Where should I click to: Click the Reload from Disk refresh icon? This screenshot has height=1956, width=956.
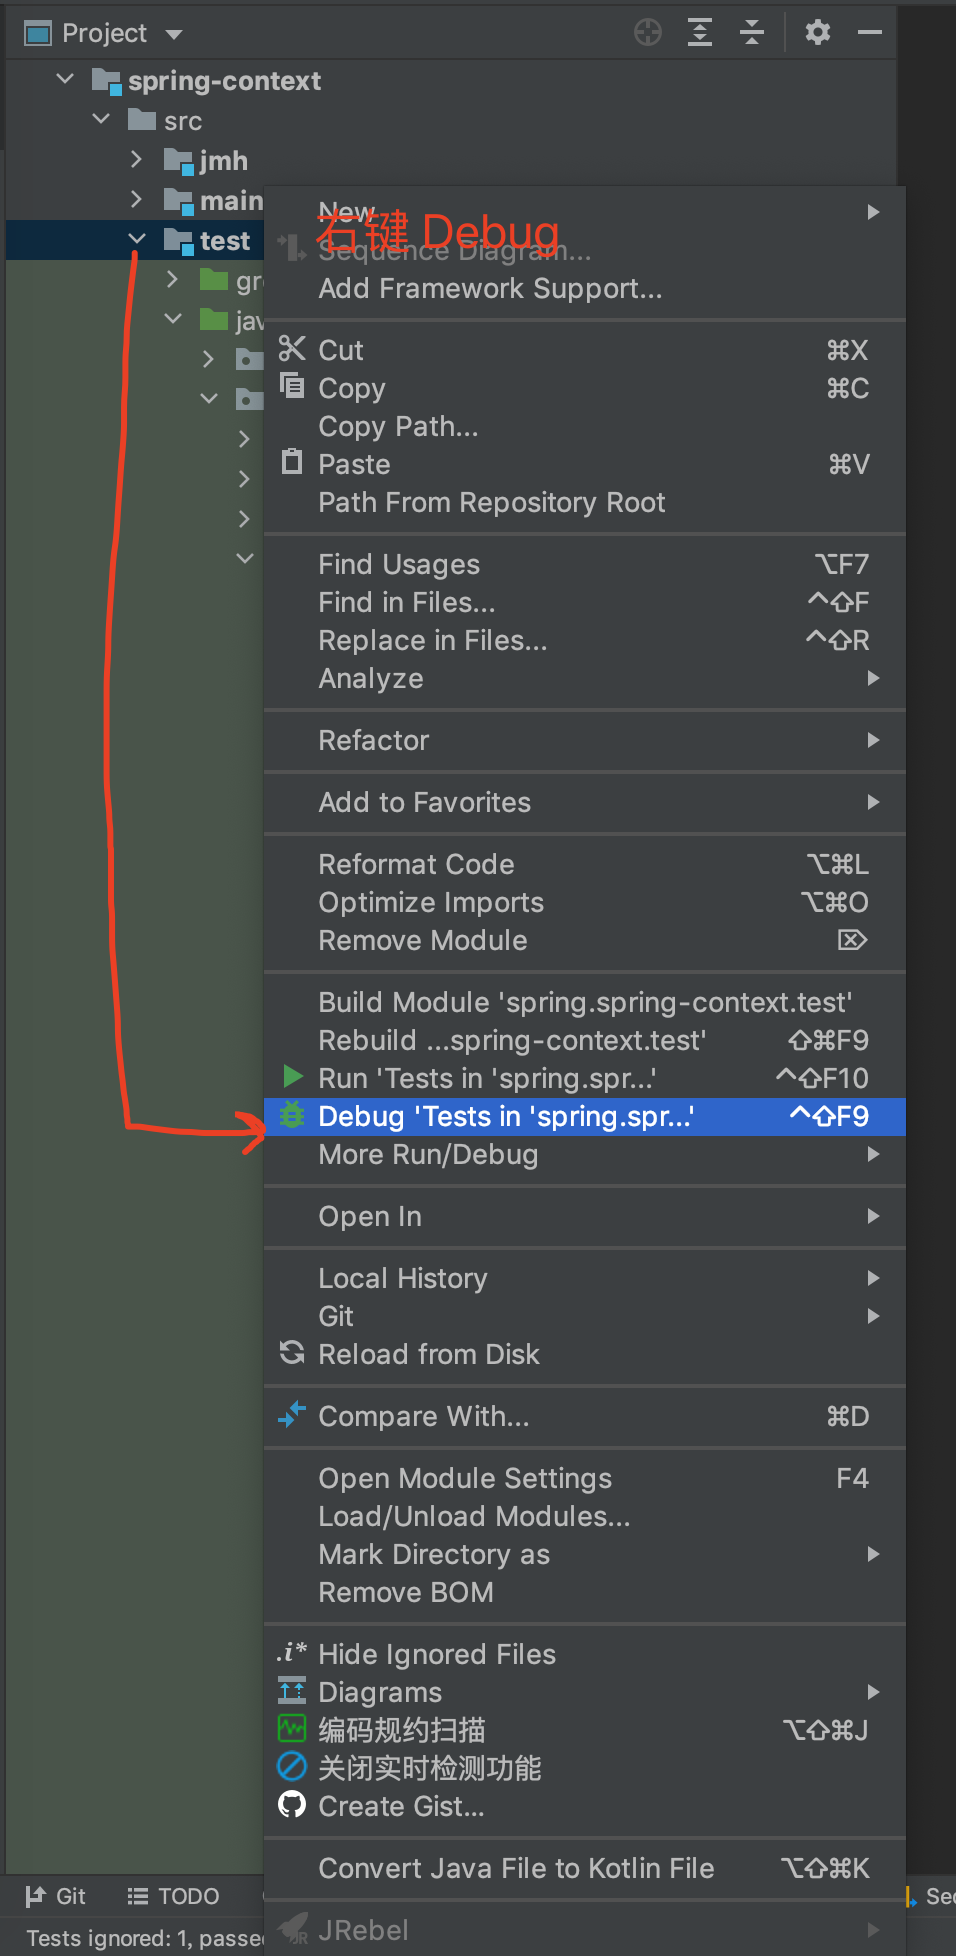(292, 1353)
